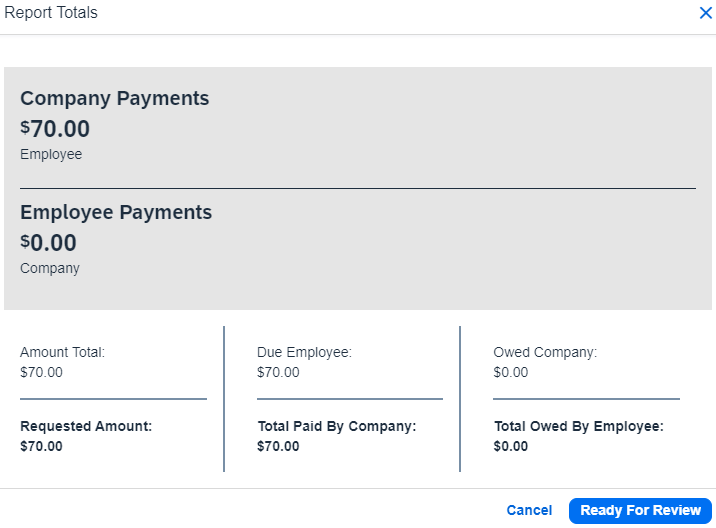Click the Total Paid By Company label
This screenshot has height=528, width=716.
pyautogui.click(x=336, y=426)
